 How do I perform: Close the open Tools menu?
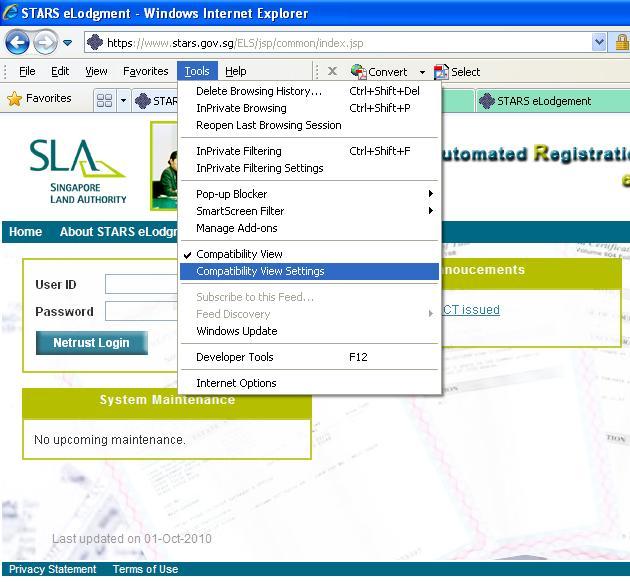[x=197, y=71]
